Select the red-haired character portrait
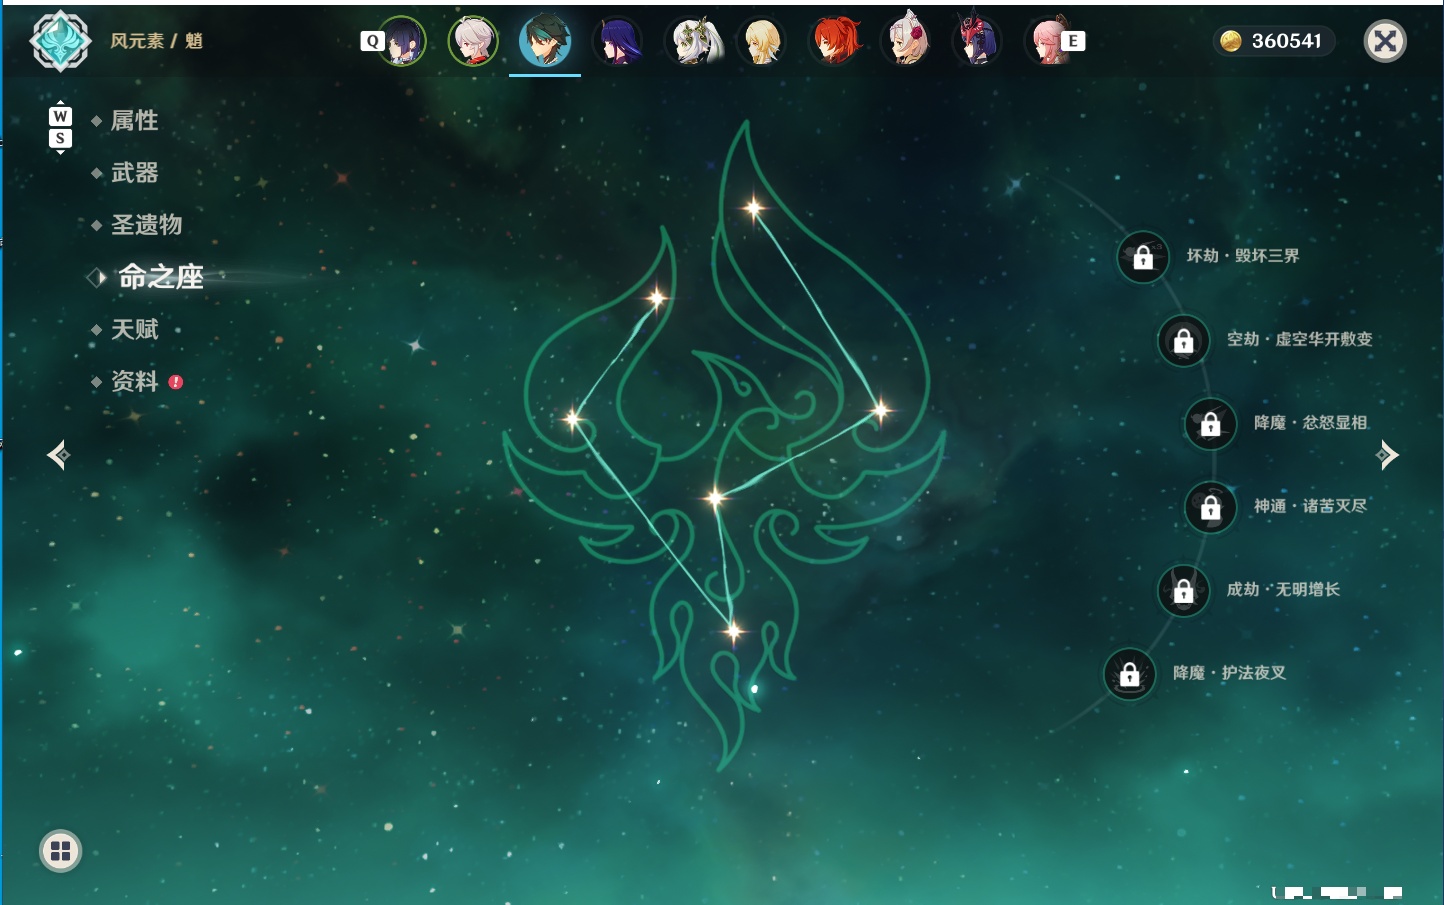Screen dimensions: 1444x905 (x=835, y=41)
